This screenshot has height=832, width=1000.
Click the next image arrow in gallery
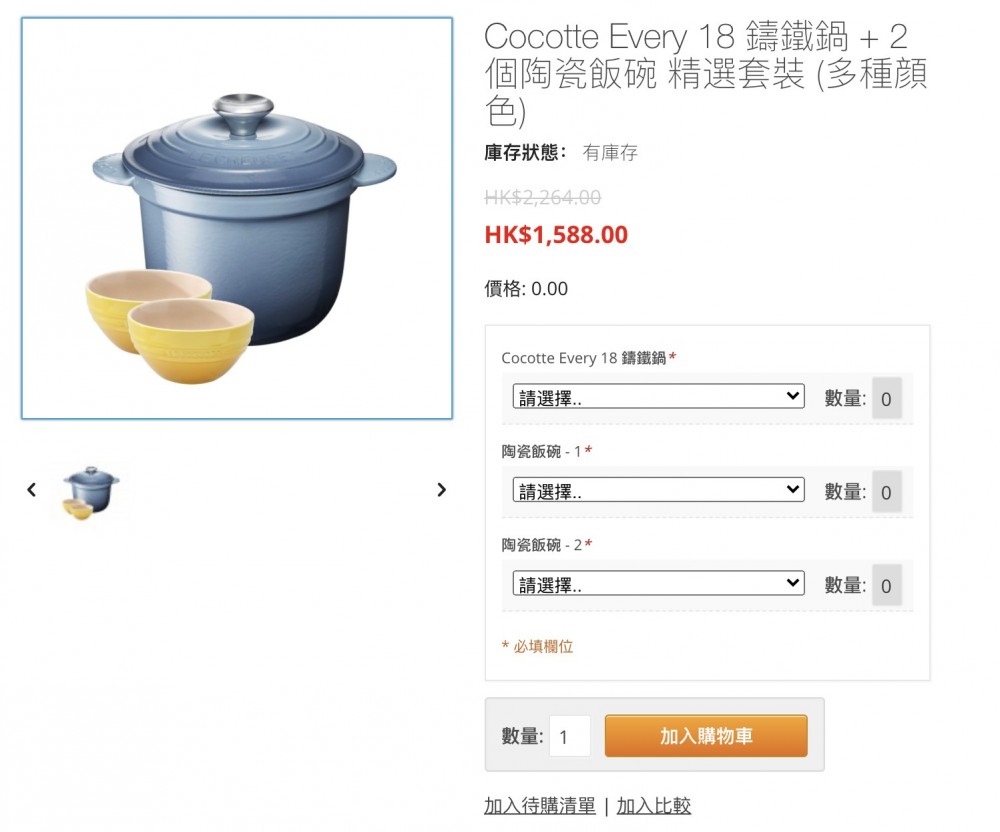pos(441,490)
